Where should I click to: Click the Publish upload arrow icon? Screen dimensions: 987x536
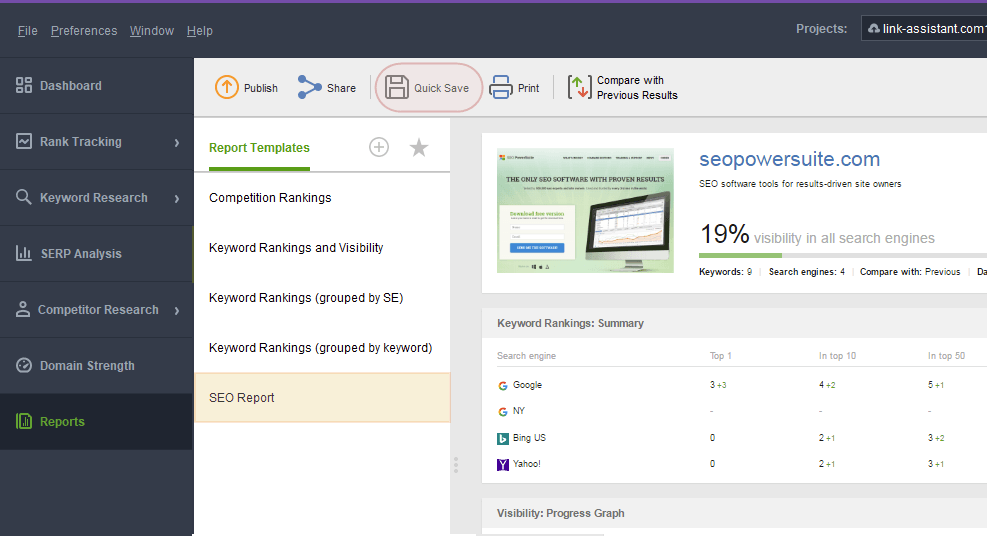pyautogui.click(x=227, y=87)
